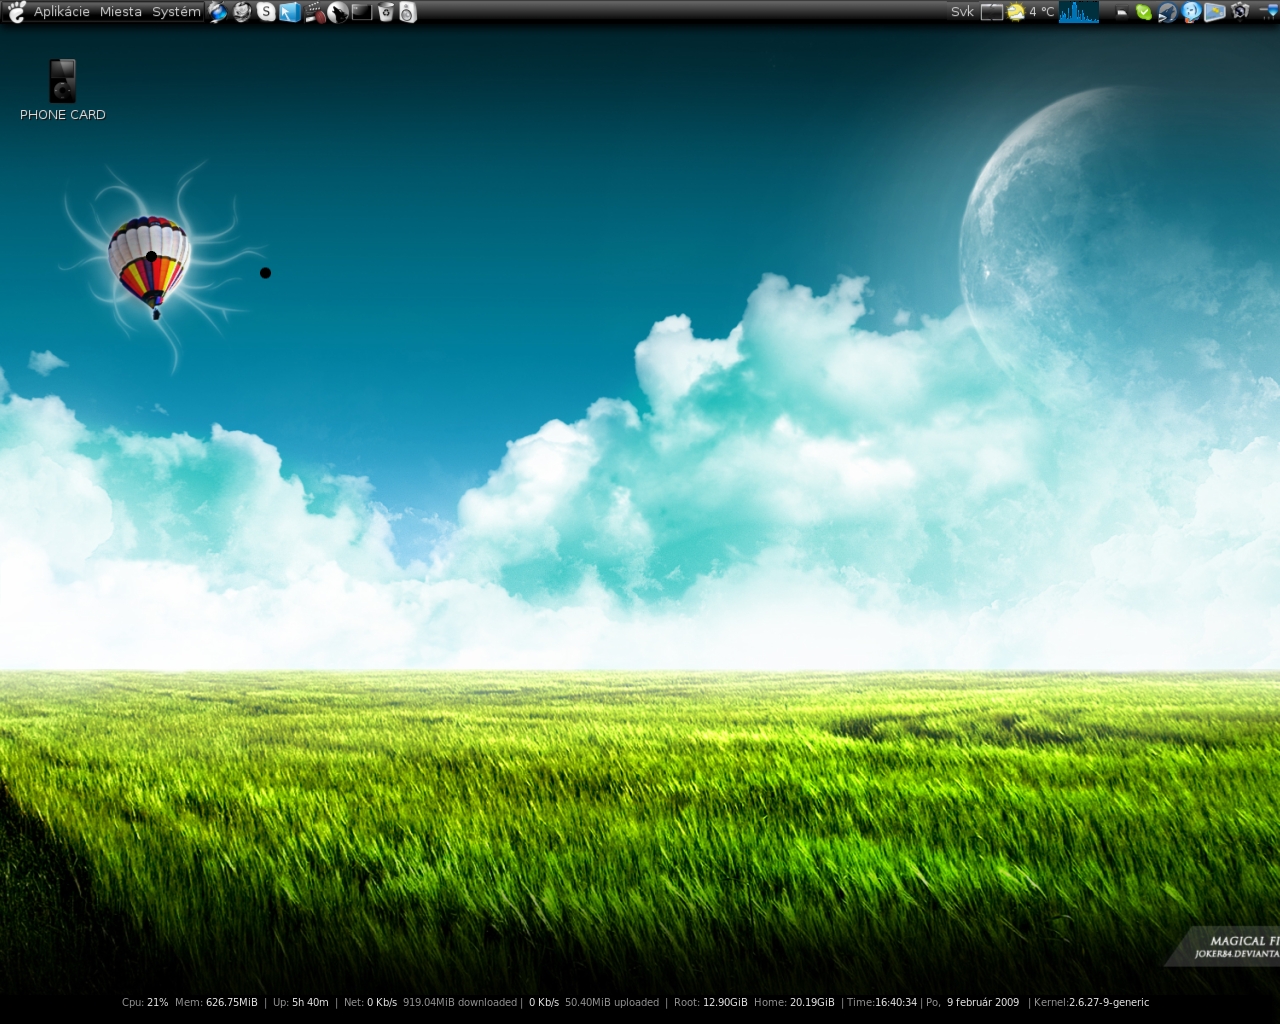Open the GNOME foot main menu icon
Screen dimensions: 1280x1024
pos(16,12)
